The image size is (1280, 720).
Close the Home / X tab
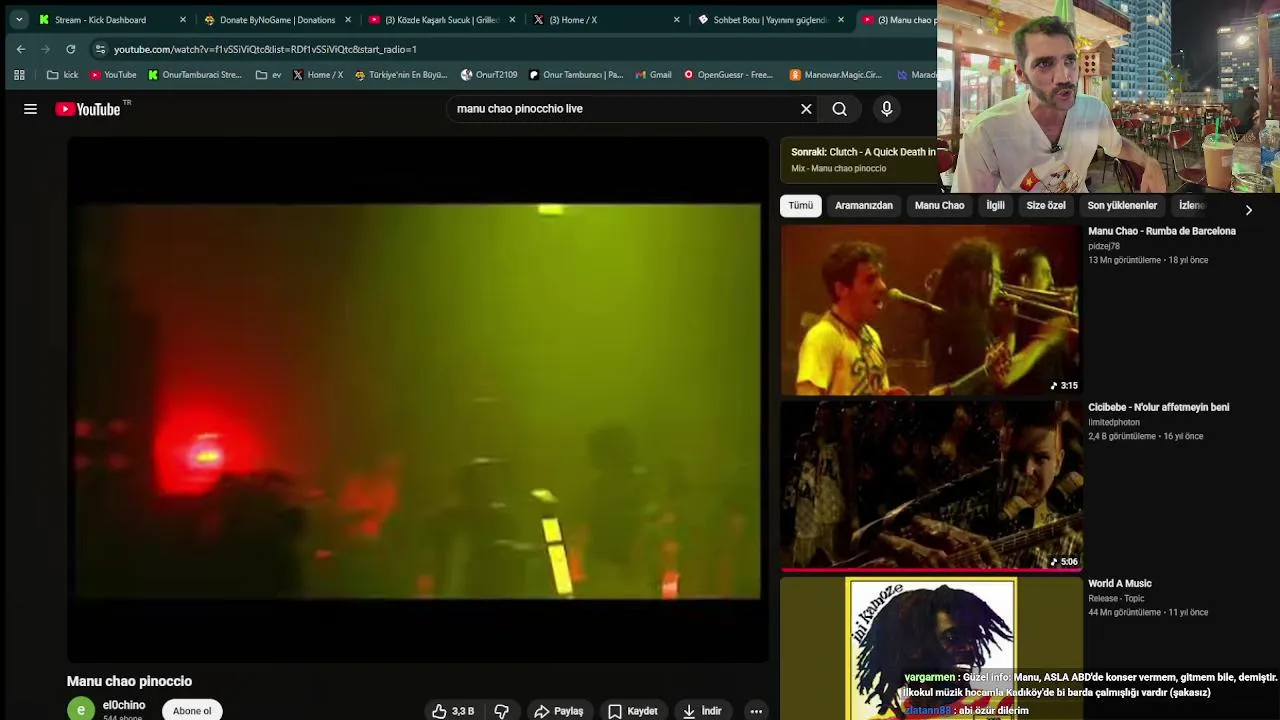[677, 20]
